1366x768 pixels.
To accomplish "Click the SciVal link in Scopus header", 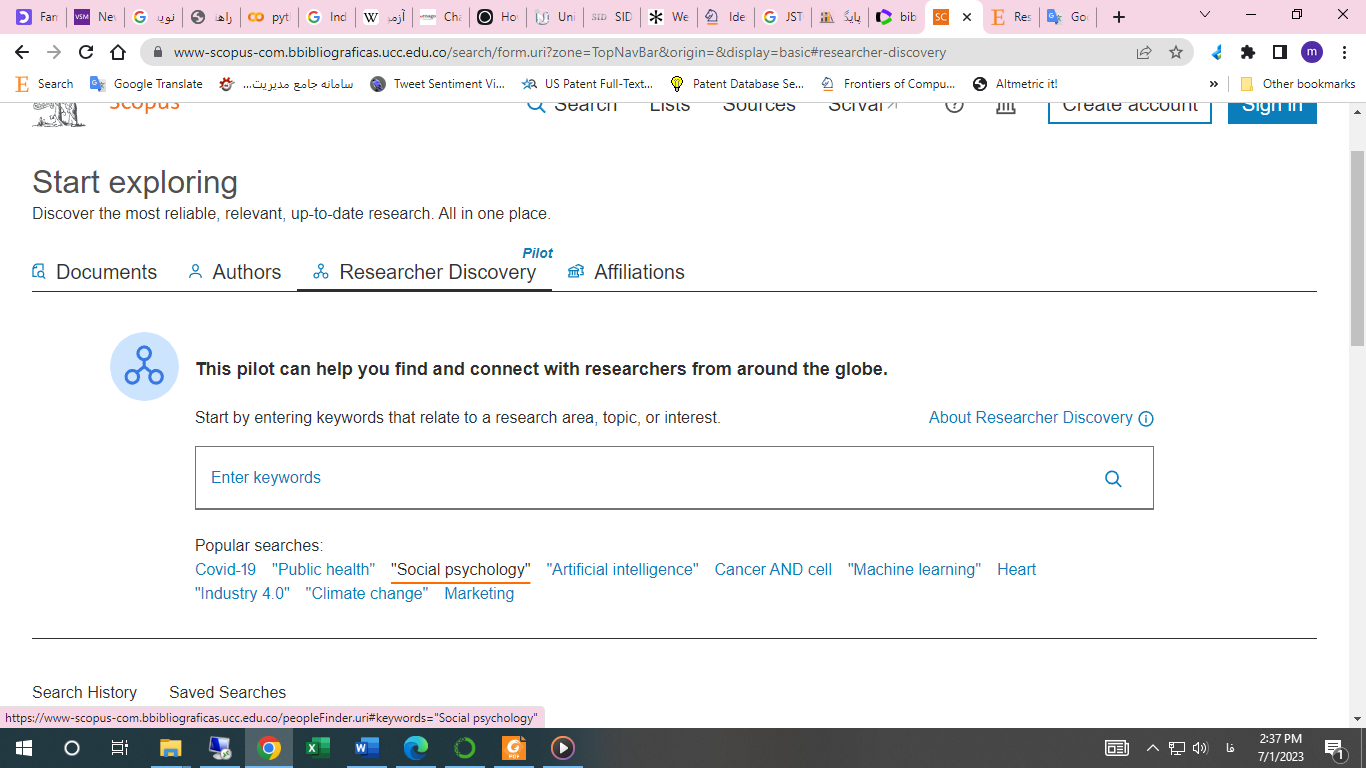I will [x=864, y=104].
